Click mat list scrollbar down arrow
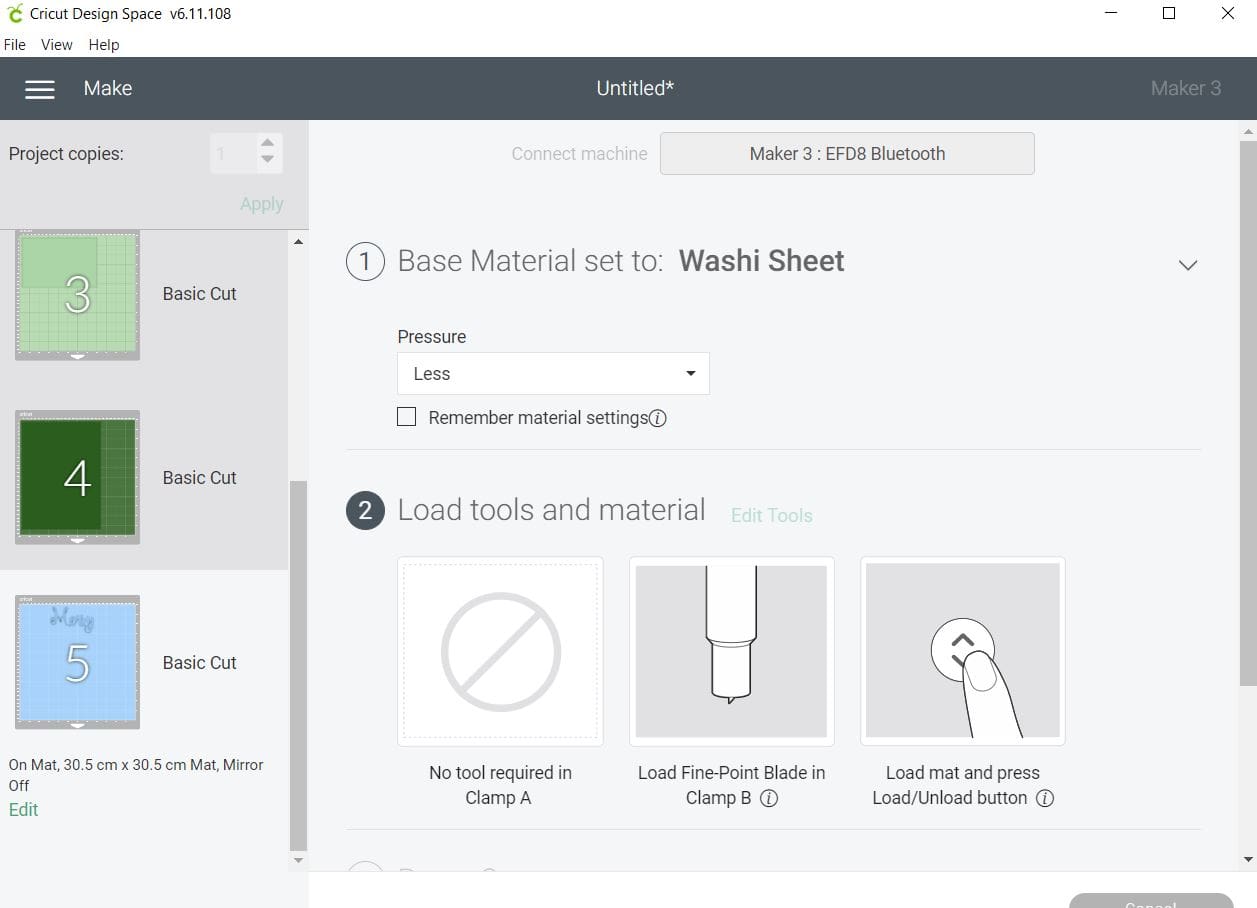Screen dimensions: 1257x908 298,860
